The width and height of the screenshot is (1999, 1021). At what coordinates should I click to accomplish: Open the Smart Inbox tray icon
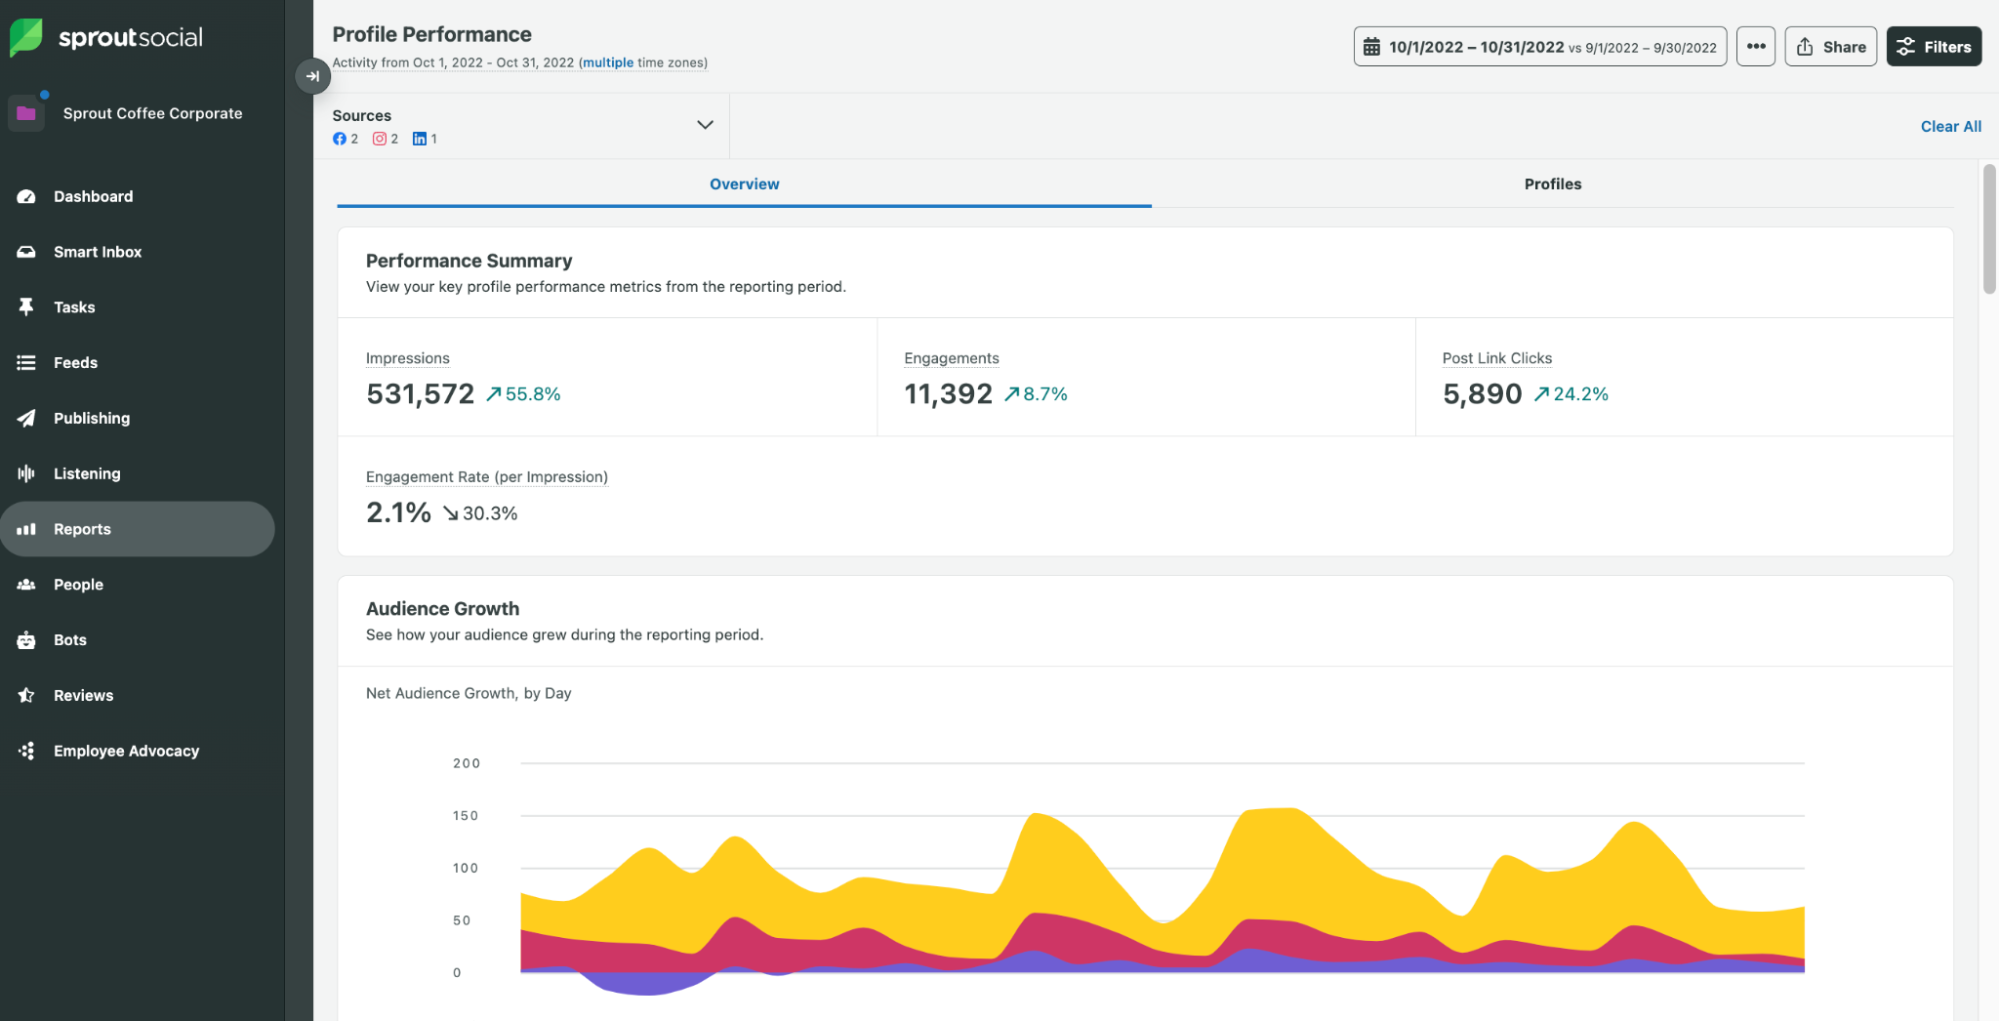[26, 252]
